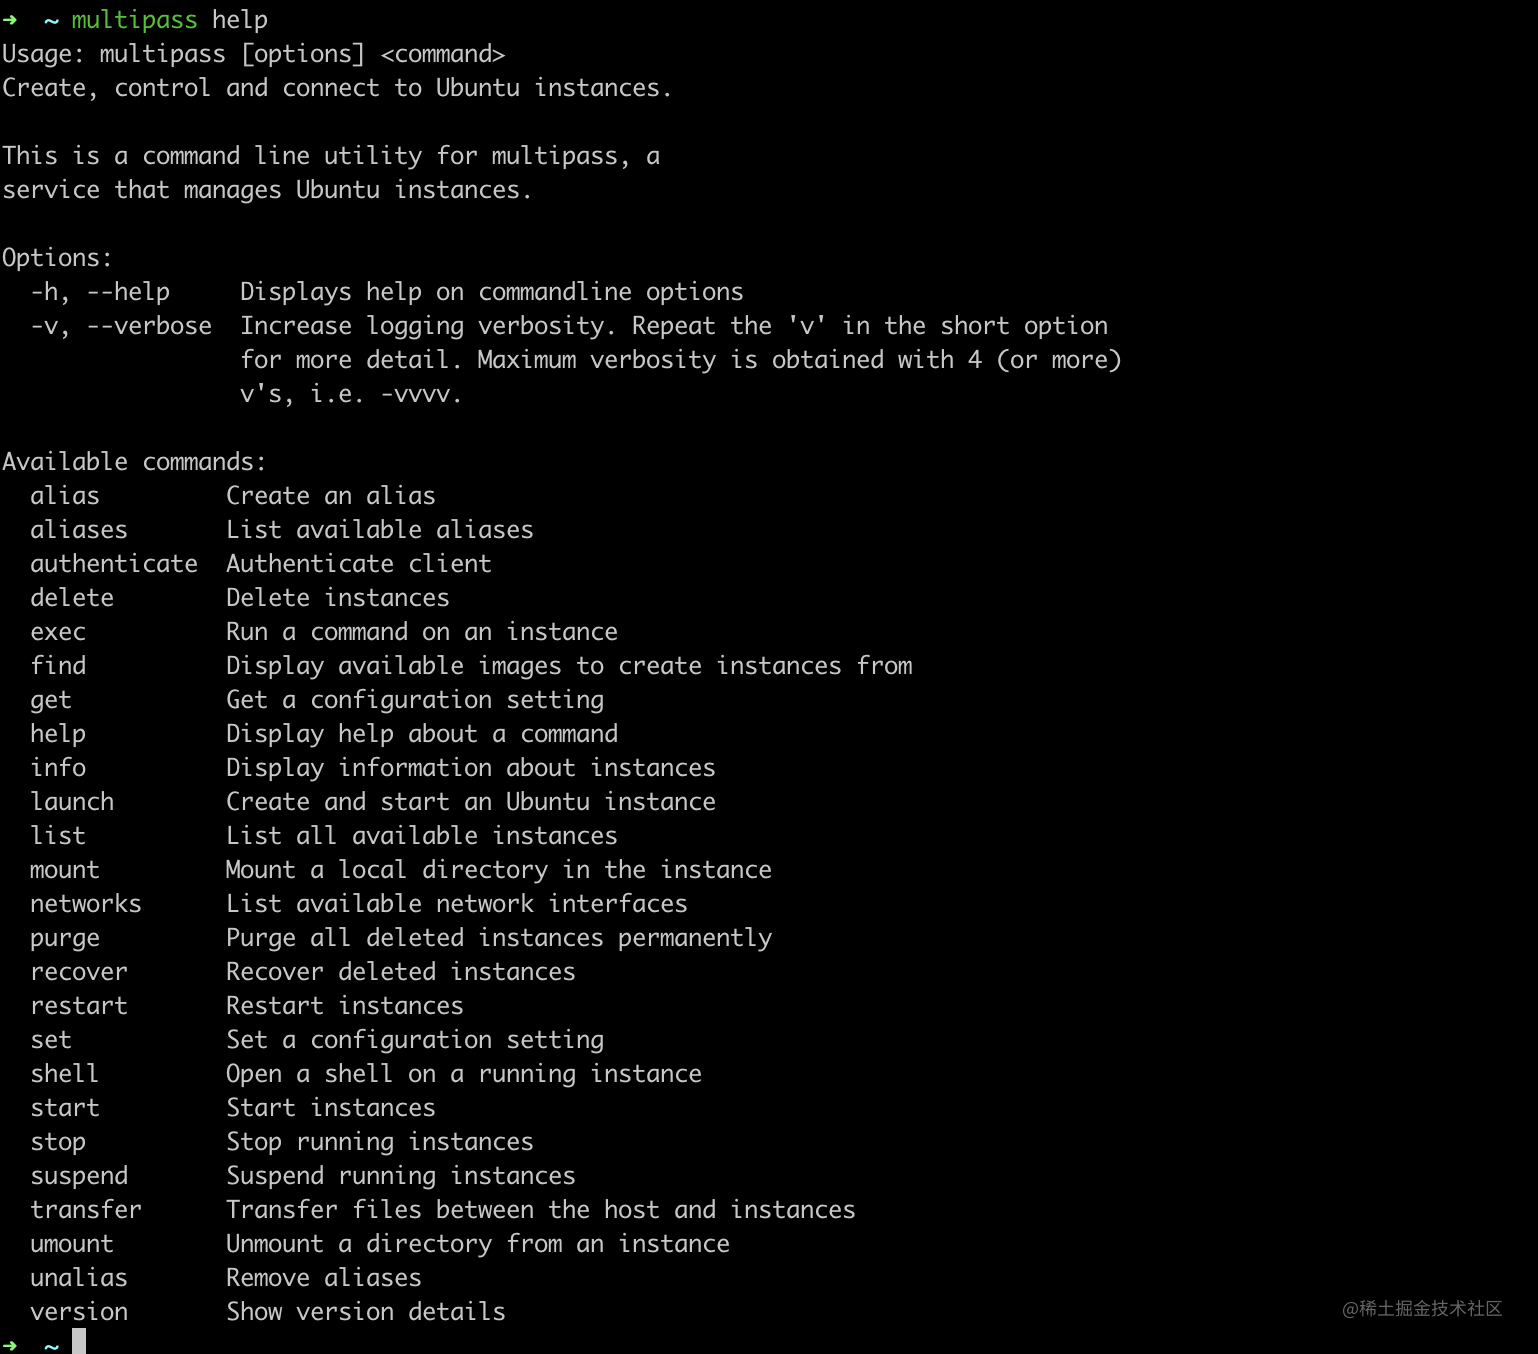
Task: Click the "authenticate" command in the list
Action: [114, 564]
